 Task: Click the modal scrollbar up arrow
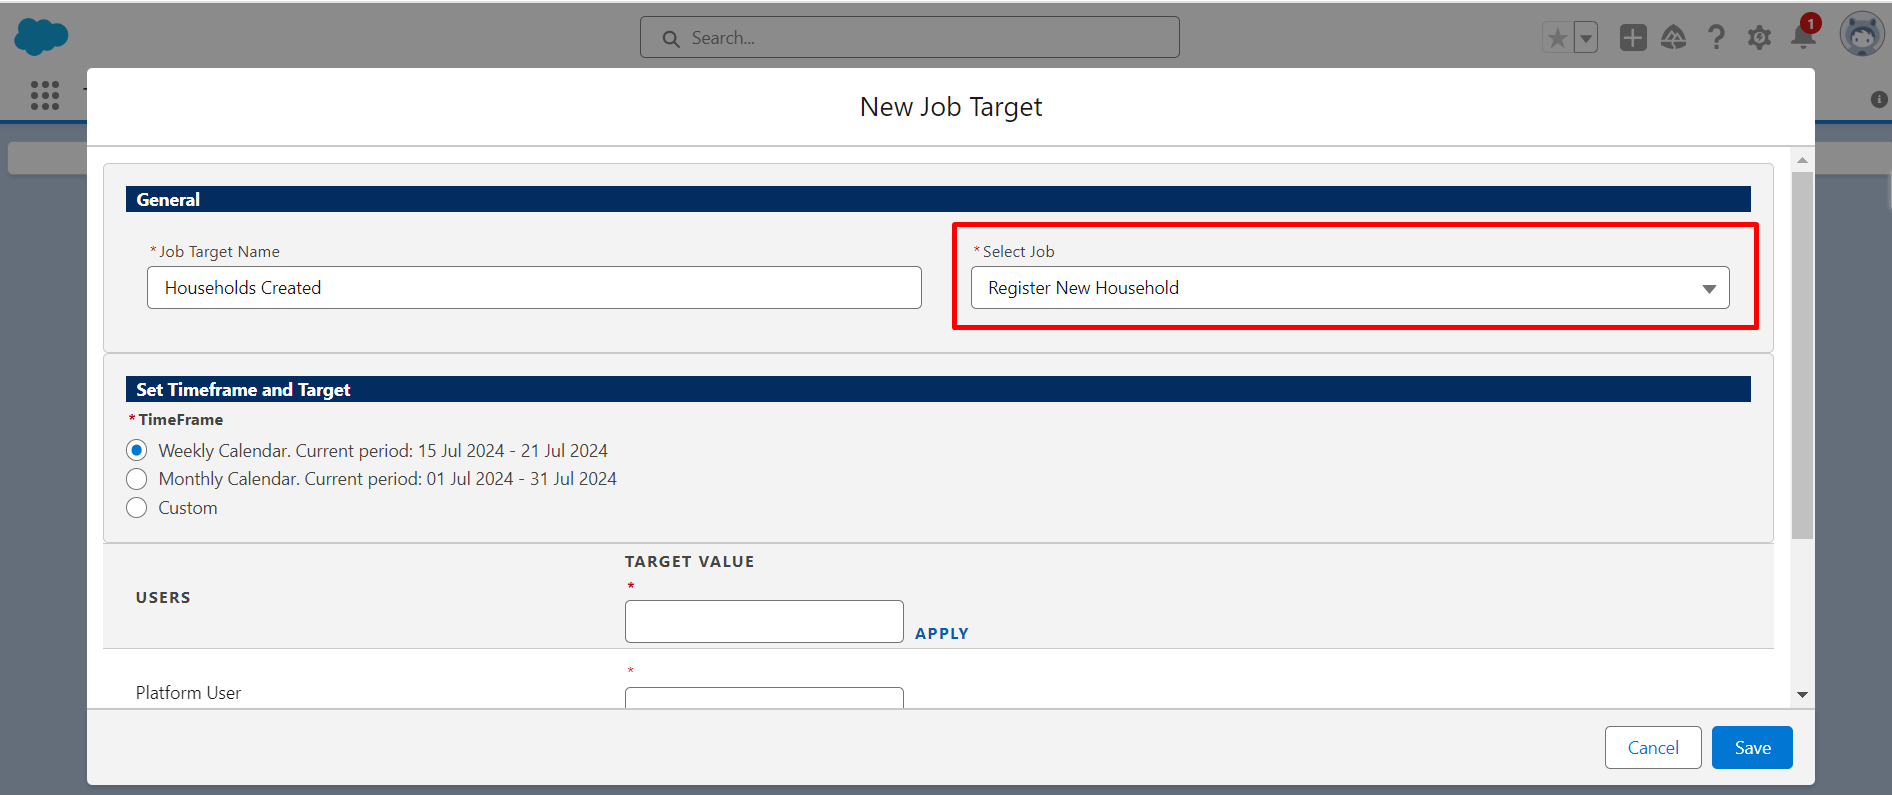point(1802,160)
